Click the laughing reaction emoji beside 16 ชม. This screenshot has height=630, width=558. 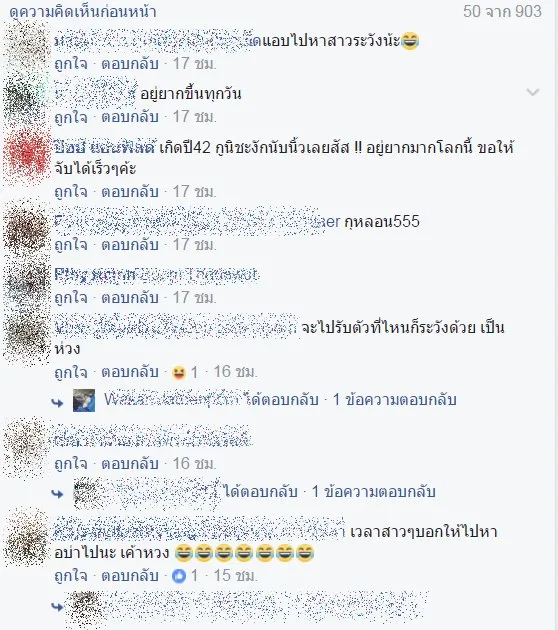179,372
